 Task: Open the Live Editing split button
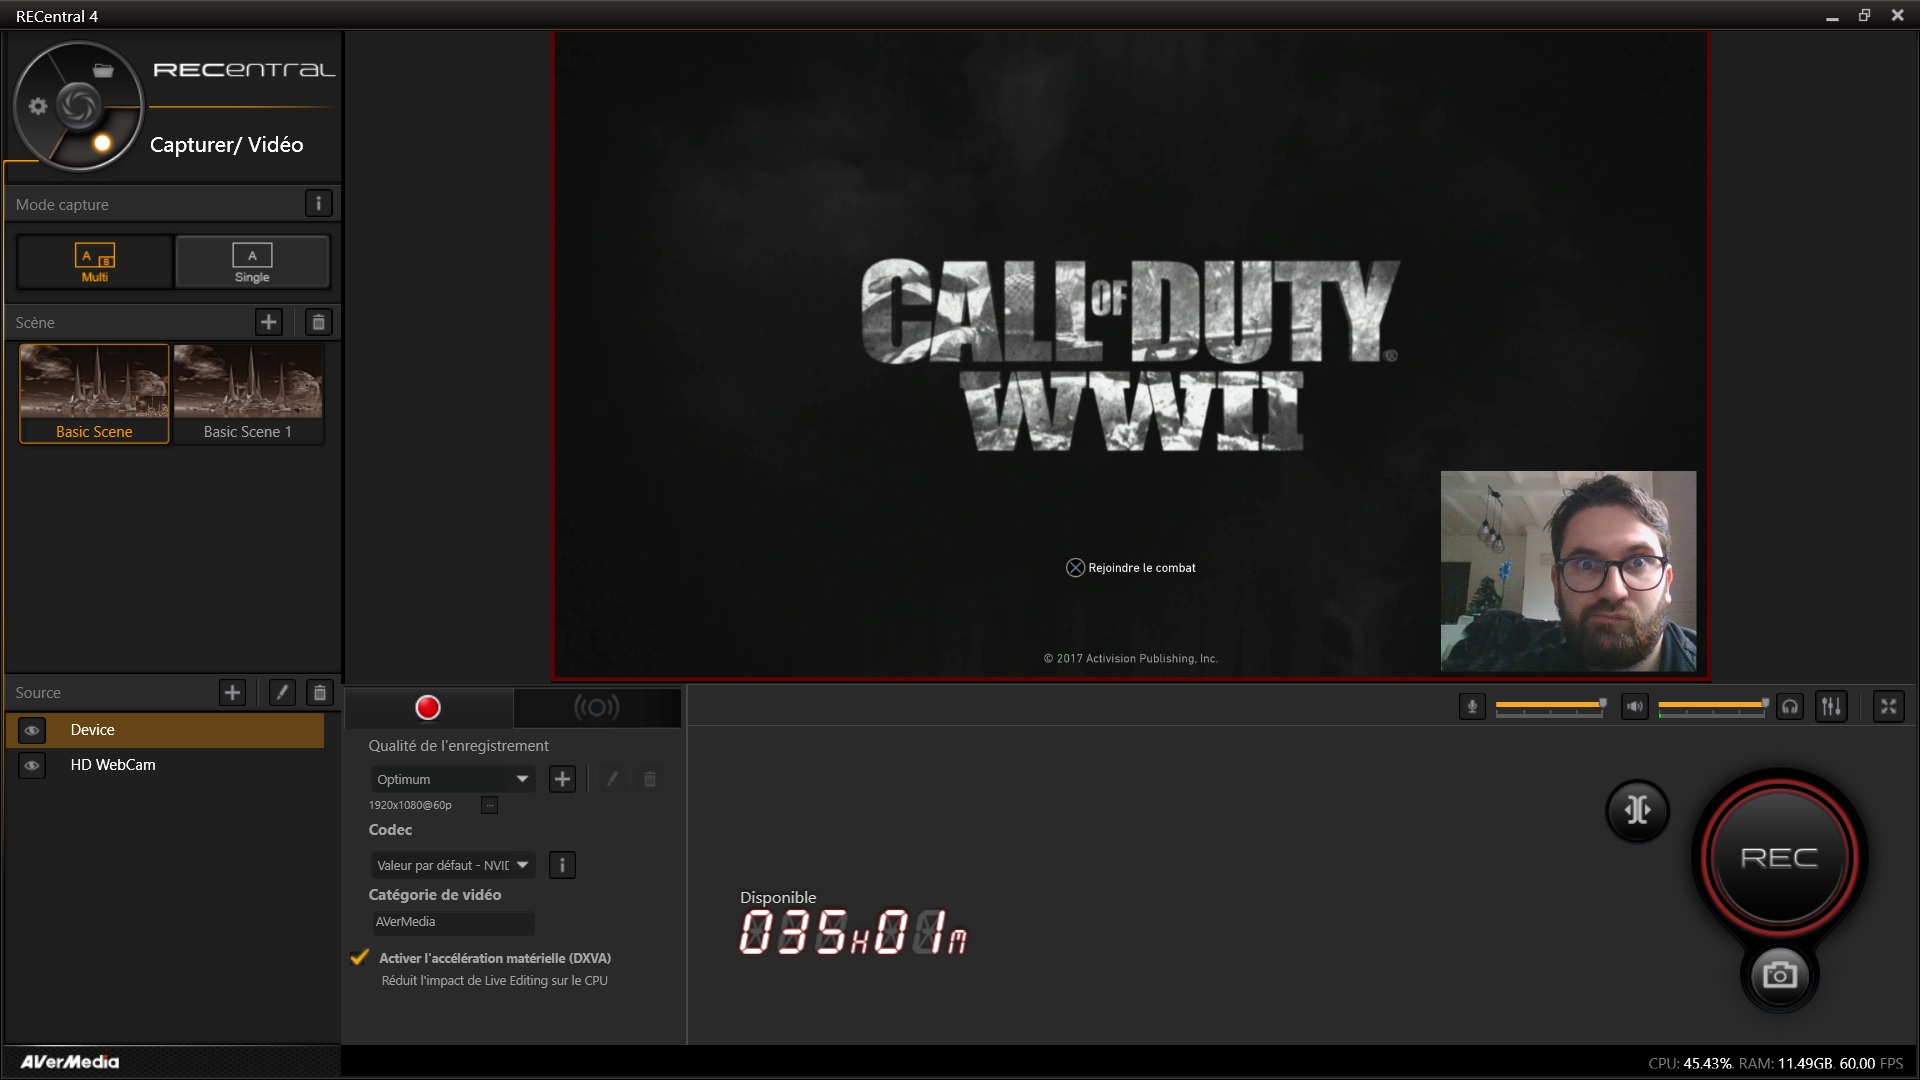1637,809
